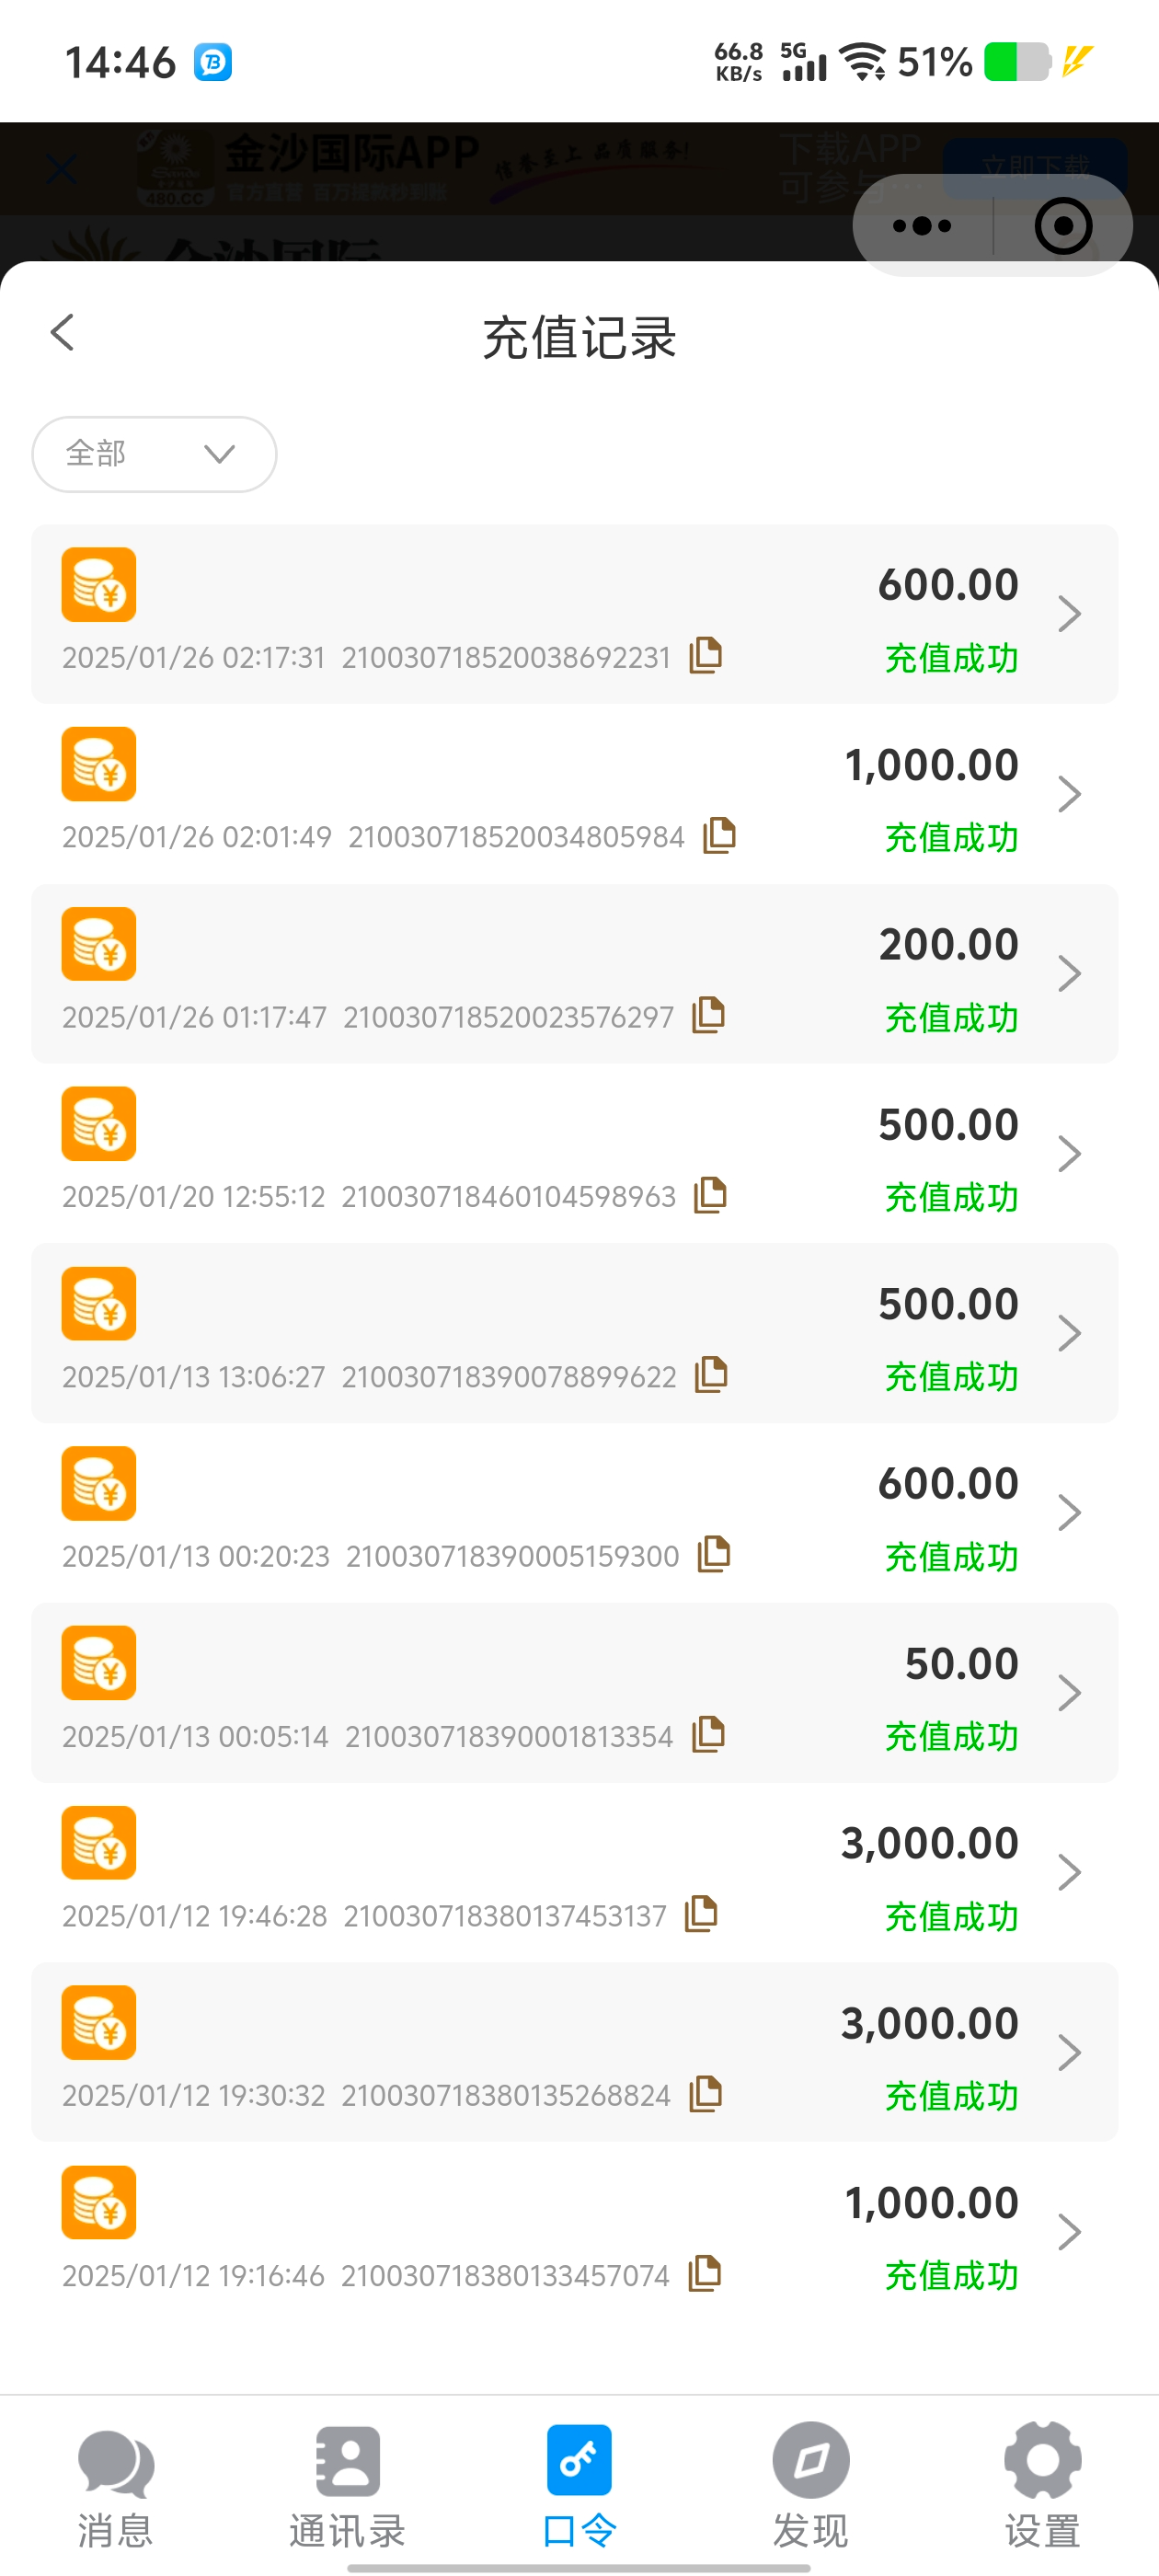This screenshot has height=2576, width=1159.
Task: Copy order number for 50.00 recharge
Action: (x=708, y=1734)
